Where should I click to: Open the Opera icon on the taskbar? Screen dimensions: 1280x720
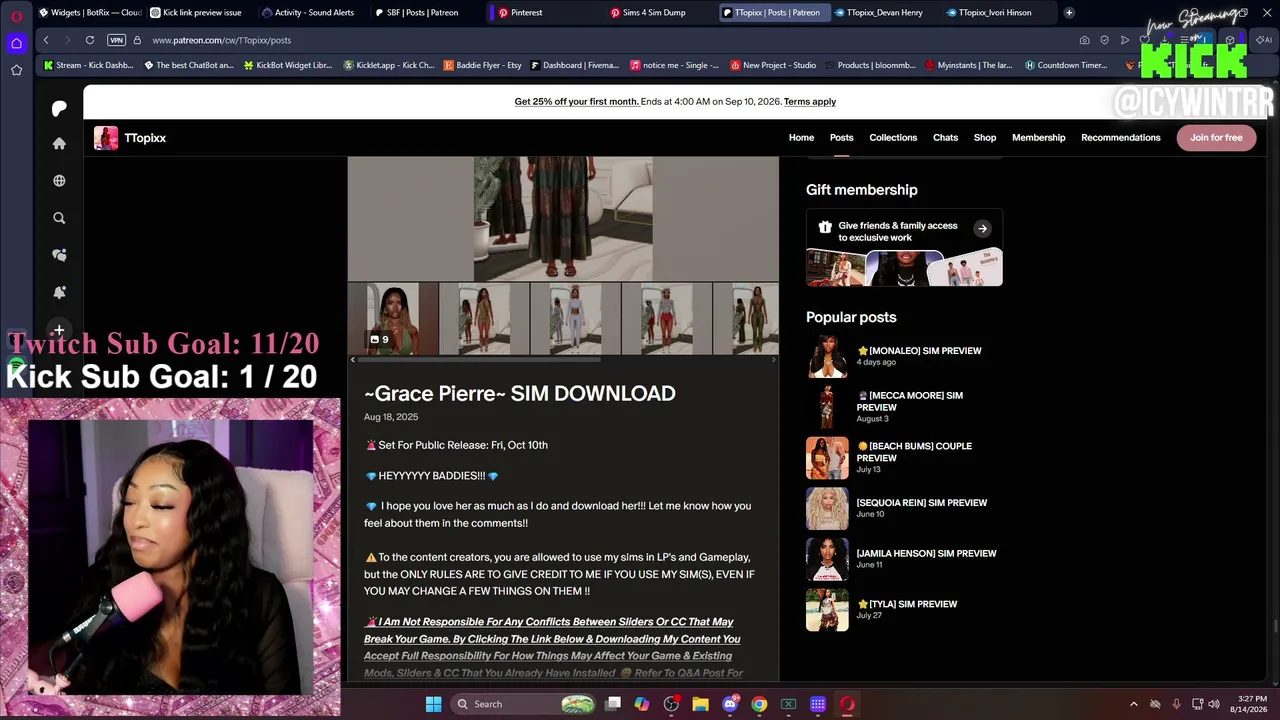coord(847,704)
